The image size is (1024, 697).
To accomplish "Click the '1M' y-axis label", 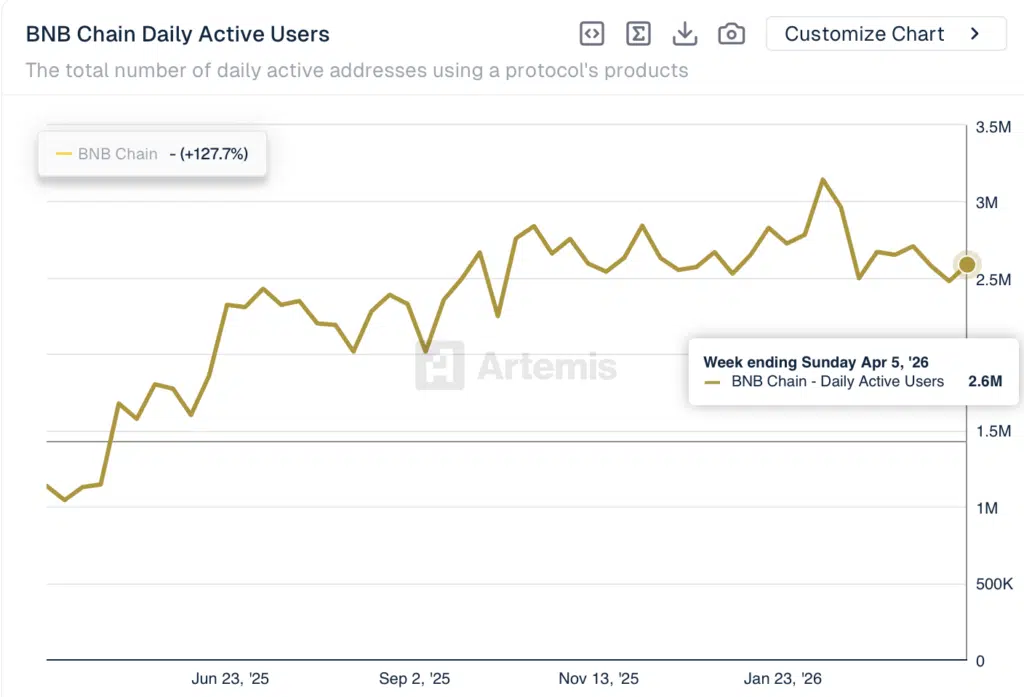I will pyautogui.click(x=987, y=508).
